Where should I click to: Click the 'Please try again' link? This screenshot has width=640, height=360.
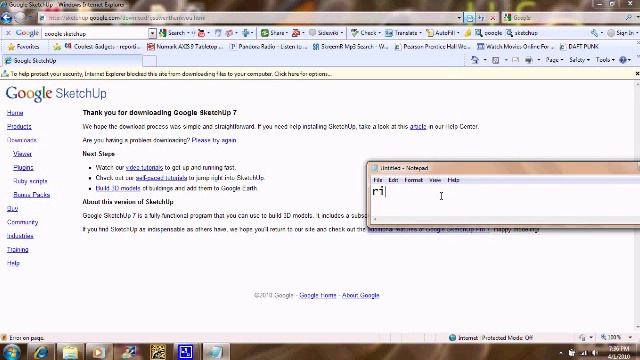214,140
